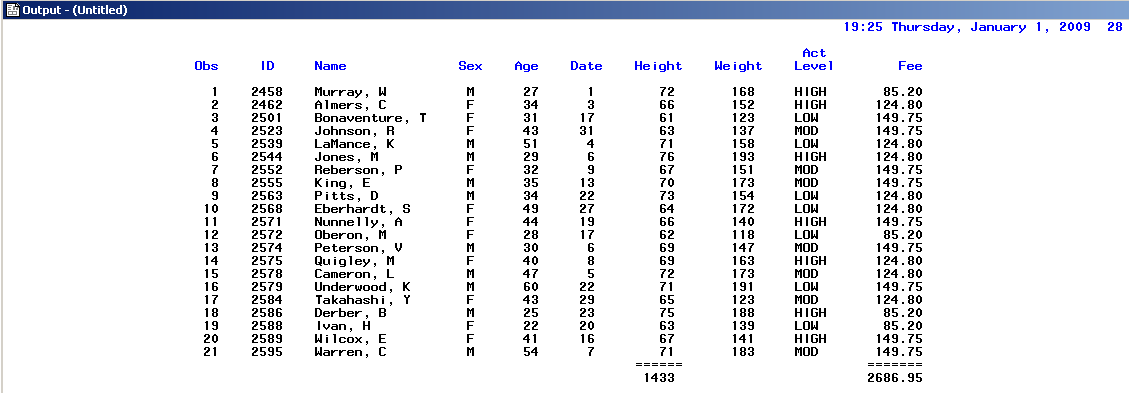Screen dimensions: 1129x393
Task: Click height value 76 in Jones row
Action: point(666,157)
